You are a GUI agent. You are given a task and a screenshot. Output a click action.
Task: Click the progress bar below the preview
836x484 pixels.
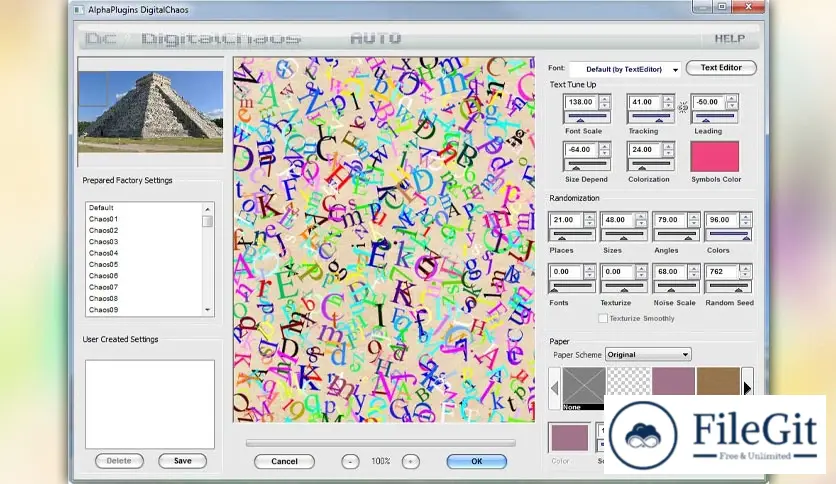pyautogui.click(x=381, y=442)
